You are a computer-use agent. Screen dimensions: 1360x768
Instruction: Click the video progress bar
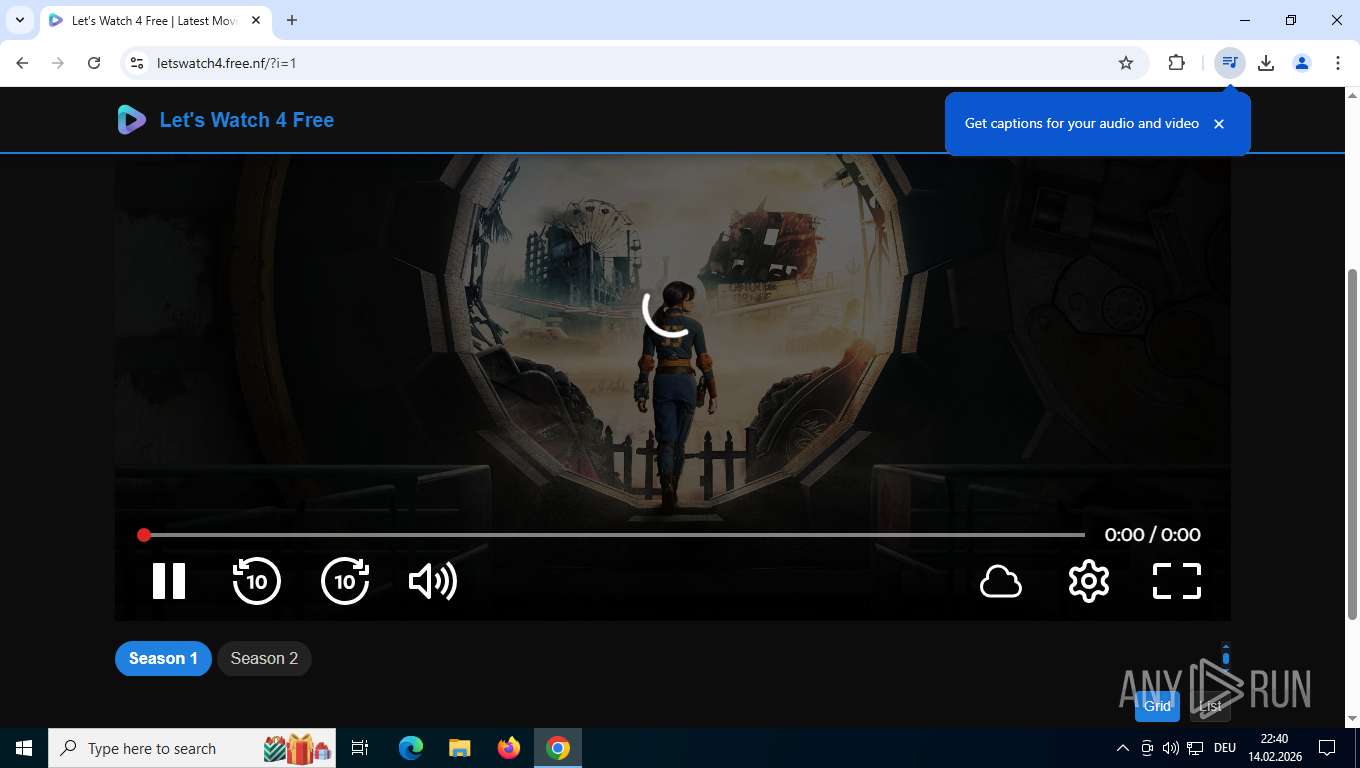coord(614,535)
